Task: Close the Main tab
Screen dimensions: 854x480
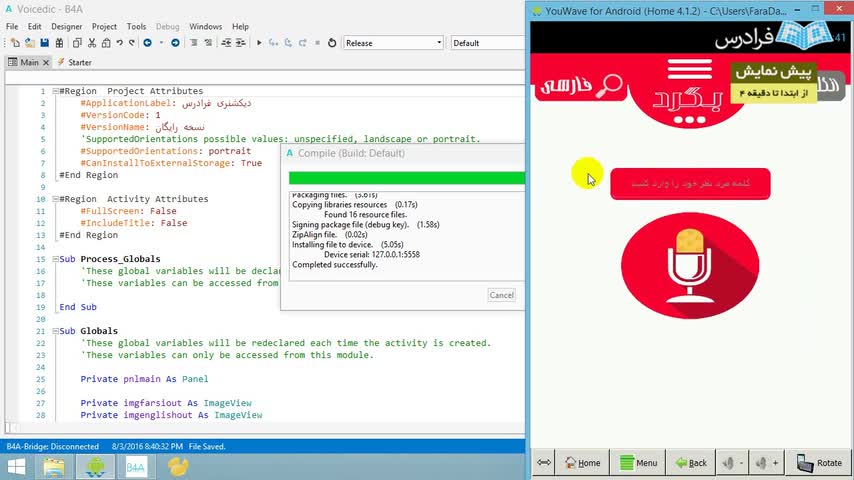Action: pyautogui.click(x=46, y=63)
